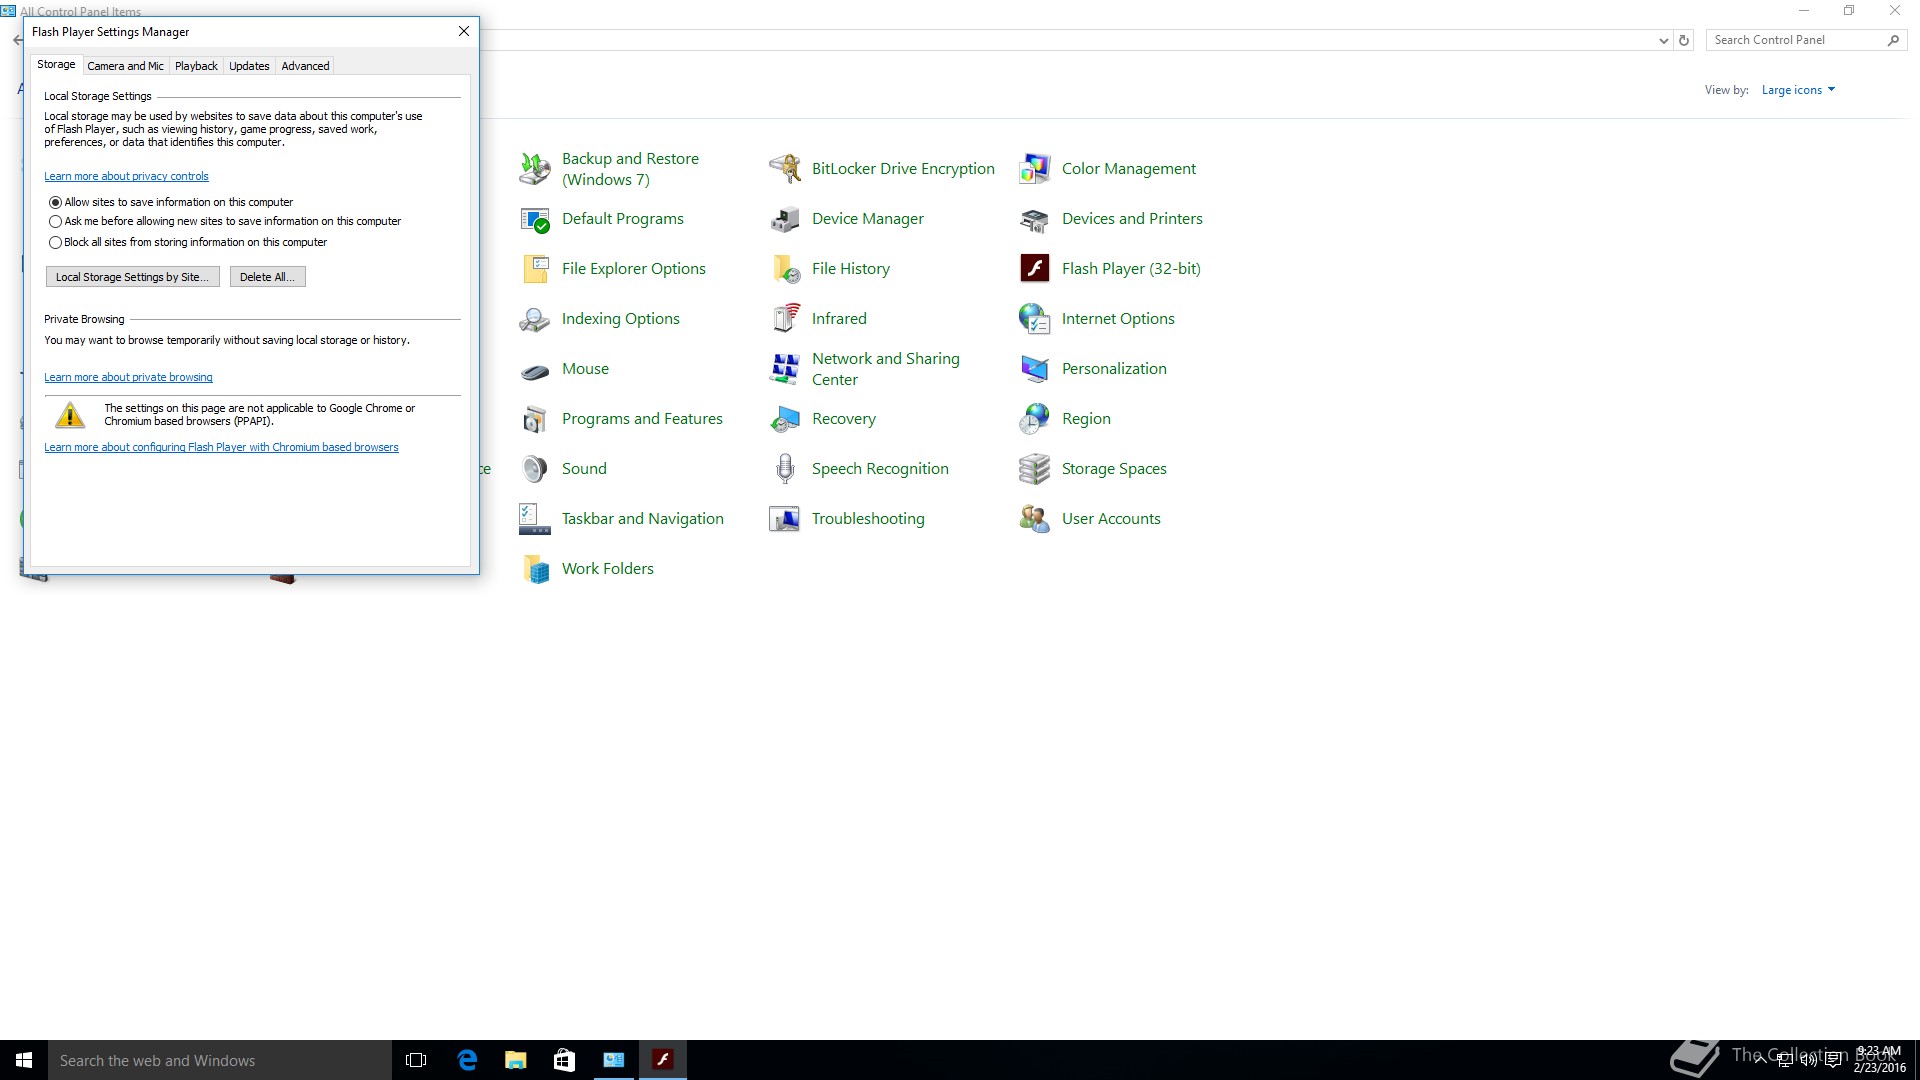Click the Search Control Panel field

pos(1795,40)
